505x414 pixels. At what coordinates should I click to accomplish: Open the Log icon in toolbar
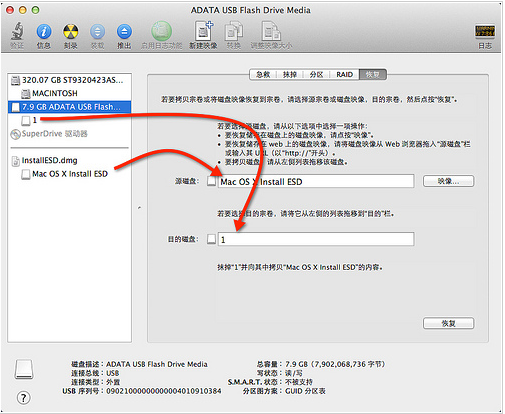click(485, 32)
